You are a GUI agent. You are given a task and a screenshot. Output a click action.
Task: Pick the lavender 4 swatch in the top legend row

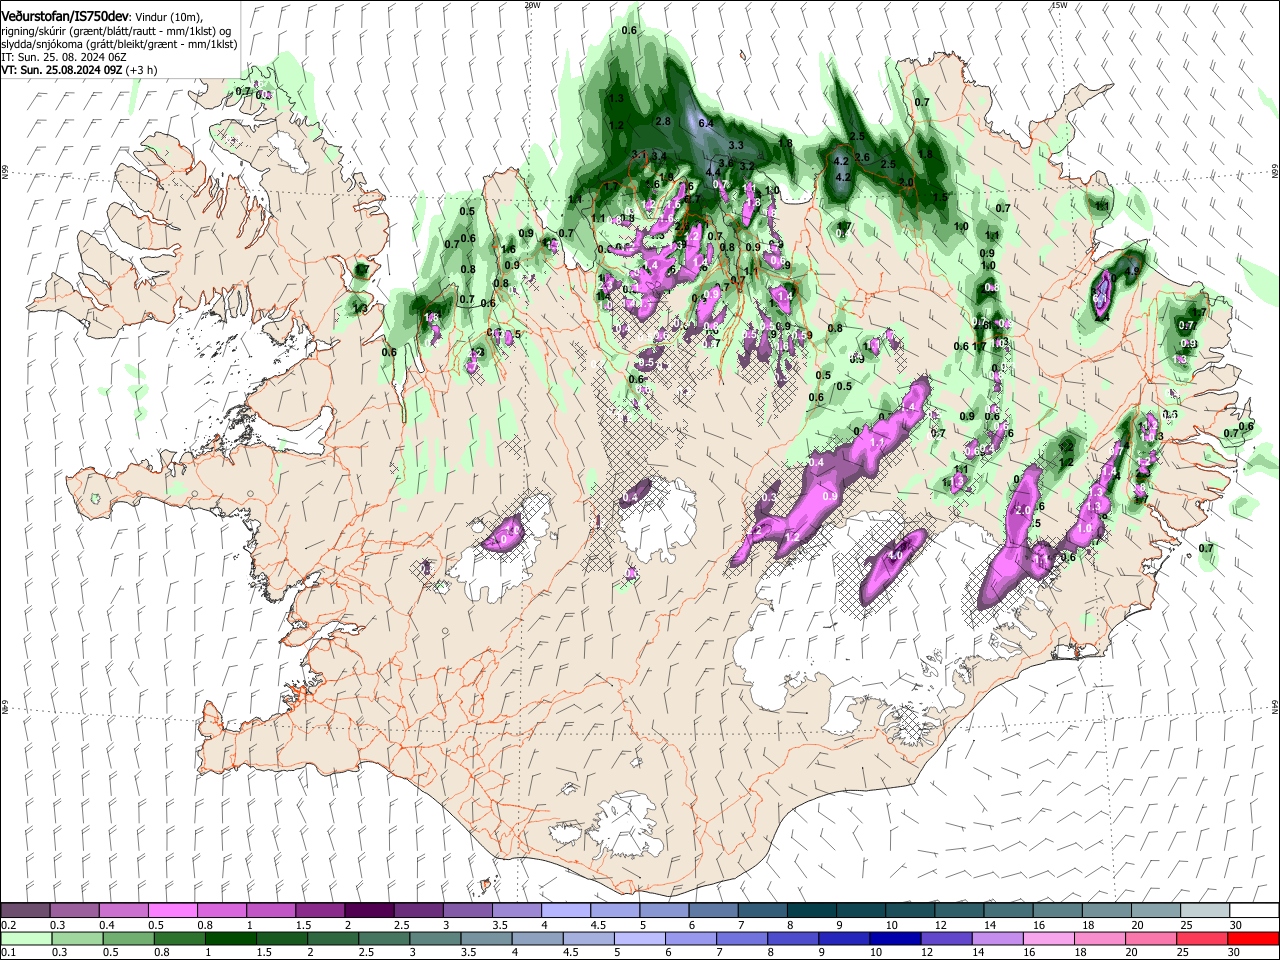(x=565, y=911)
